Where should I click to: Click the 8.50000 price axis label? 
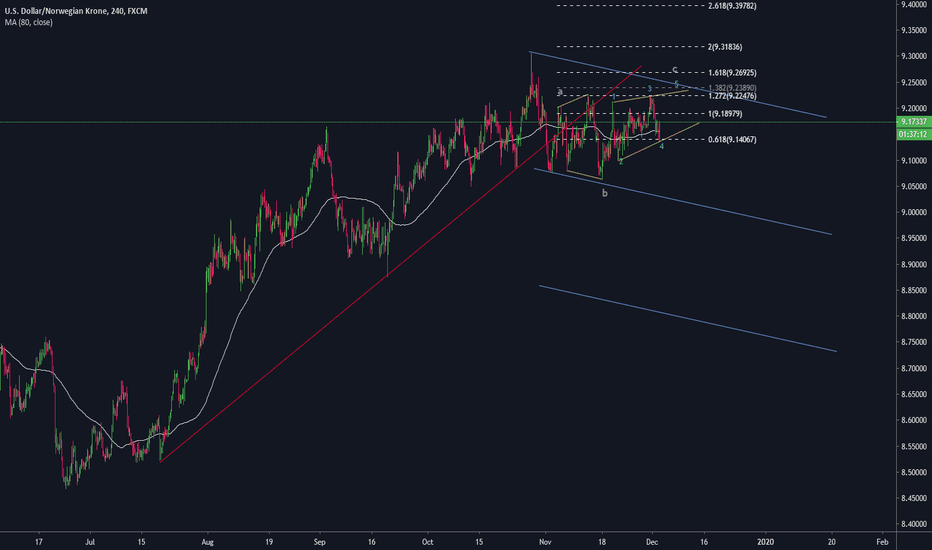(911, 472)
